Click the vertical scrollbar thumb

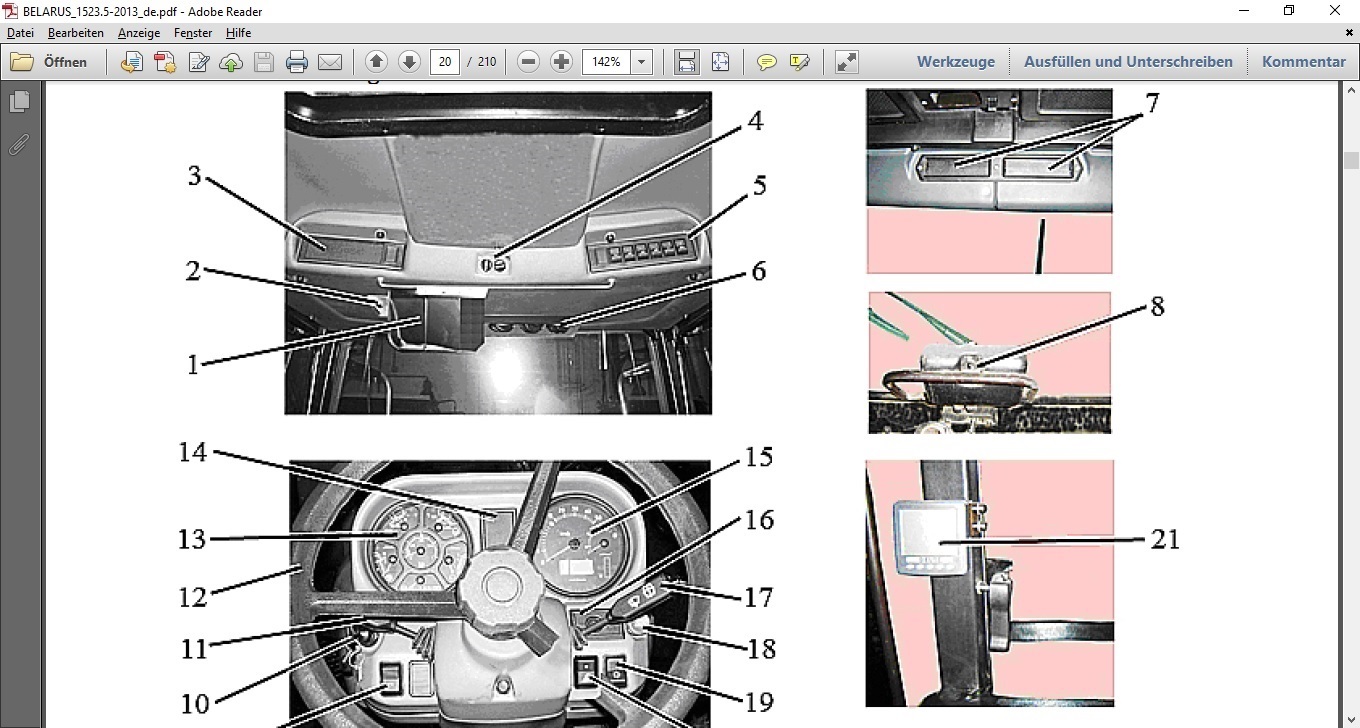[x=1351, y=160]
